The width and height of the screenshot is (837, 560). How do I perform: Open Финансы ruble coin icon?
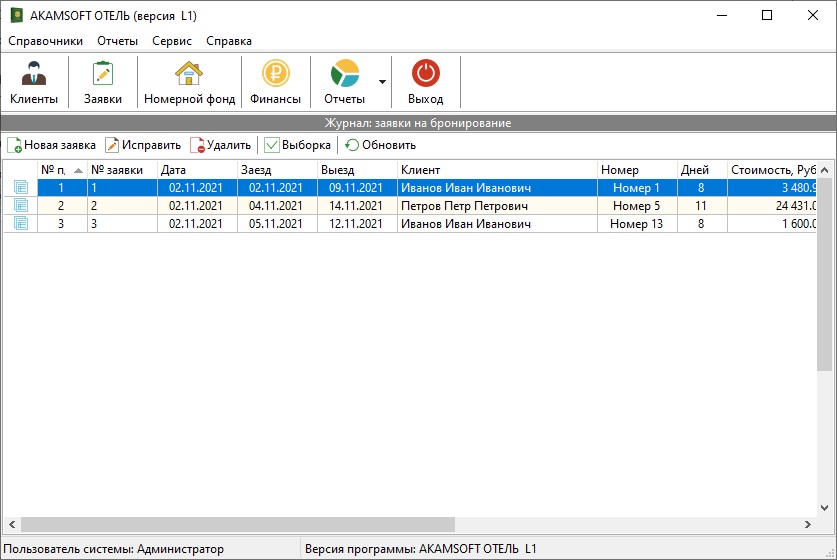click(275, 75)
